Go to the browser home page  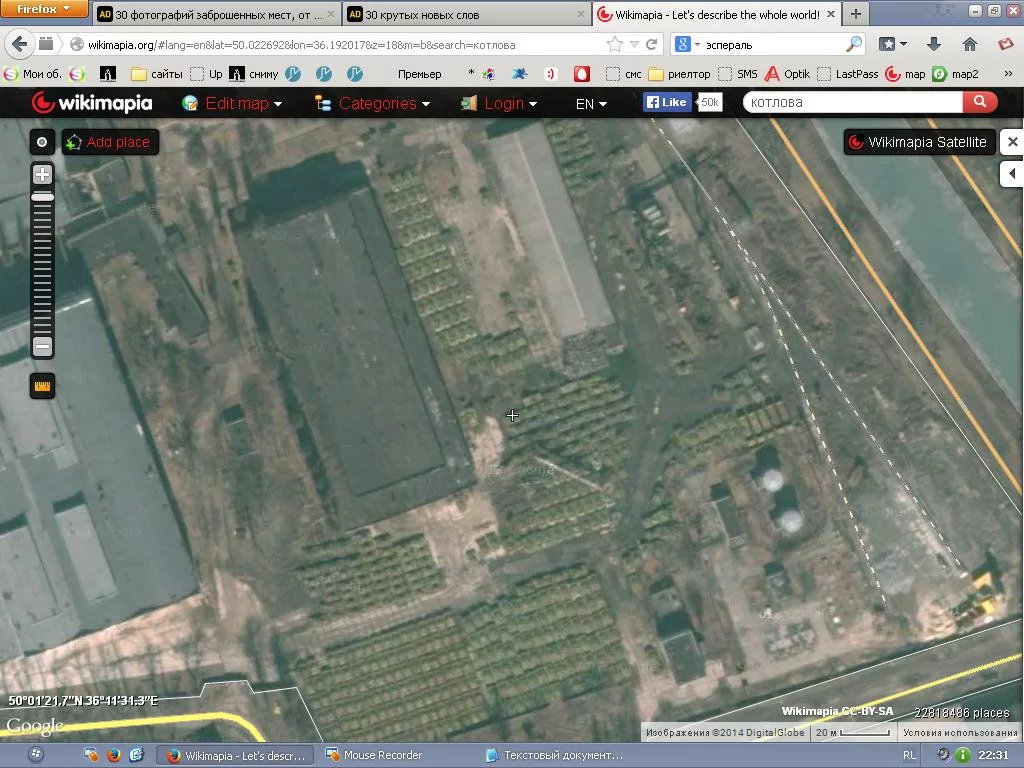970,44
